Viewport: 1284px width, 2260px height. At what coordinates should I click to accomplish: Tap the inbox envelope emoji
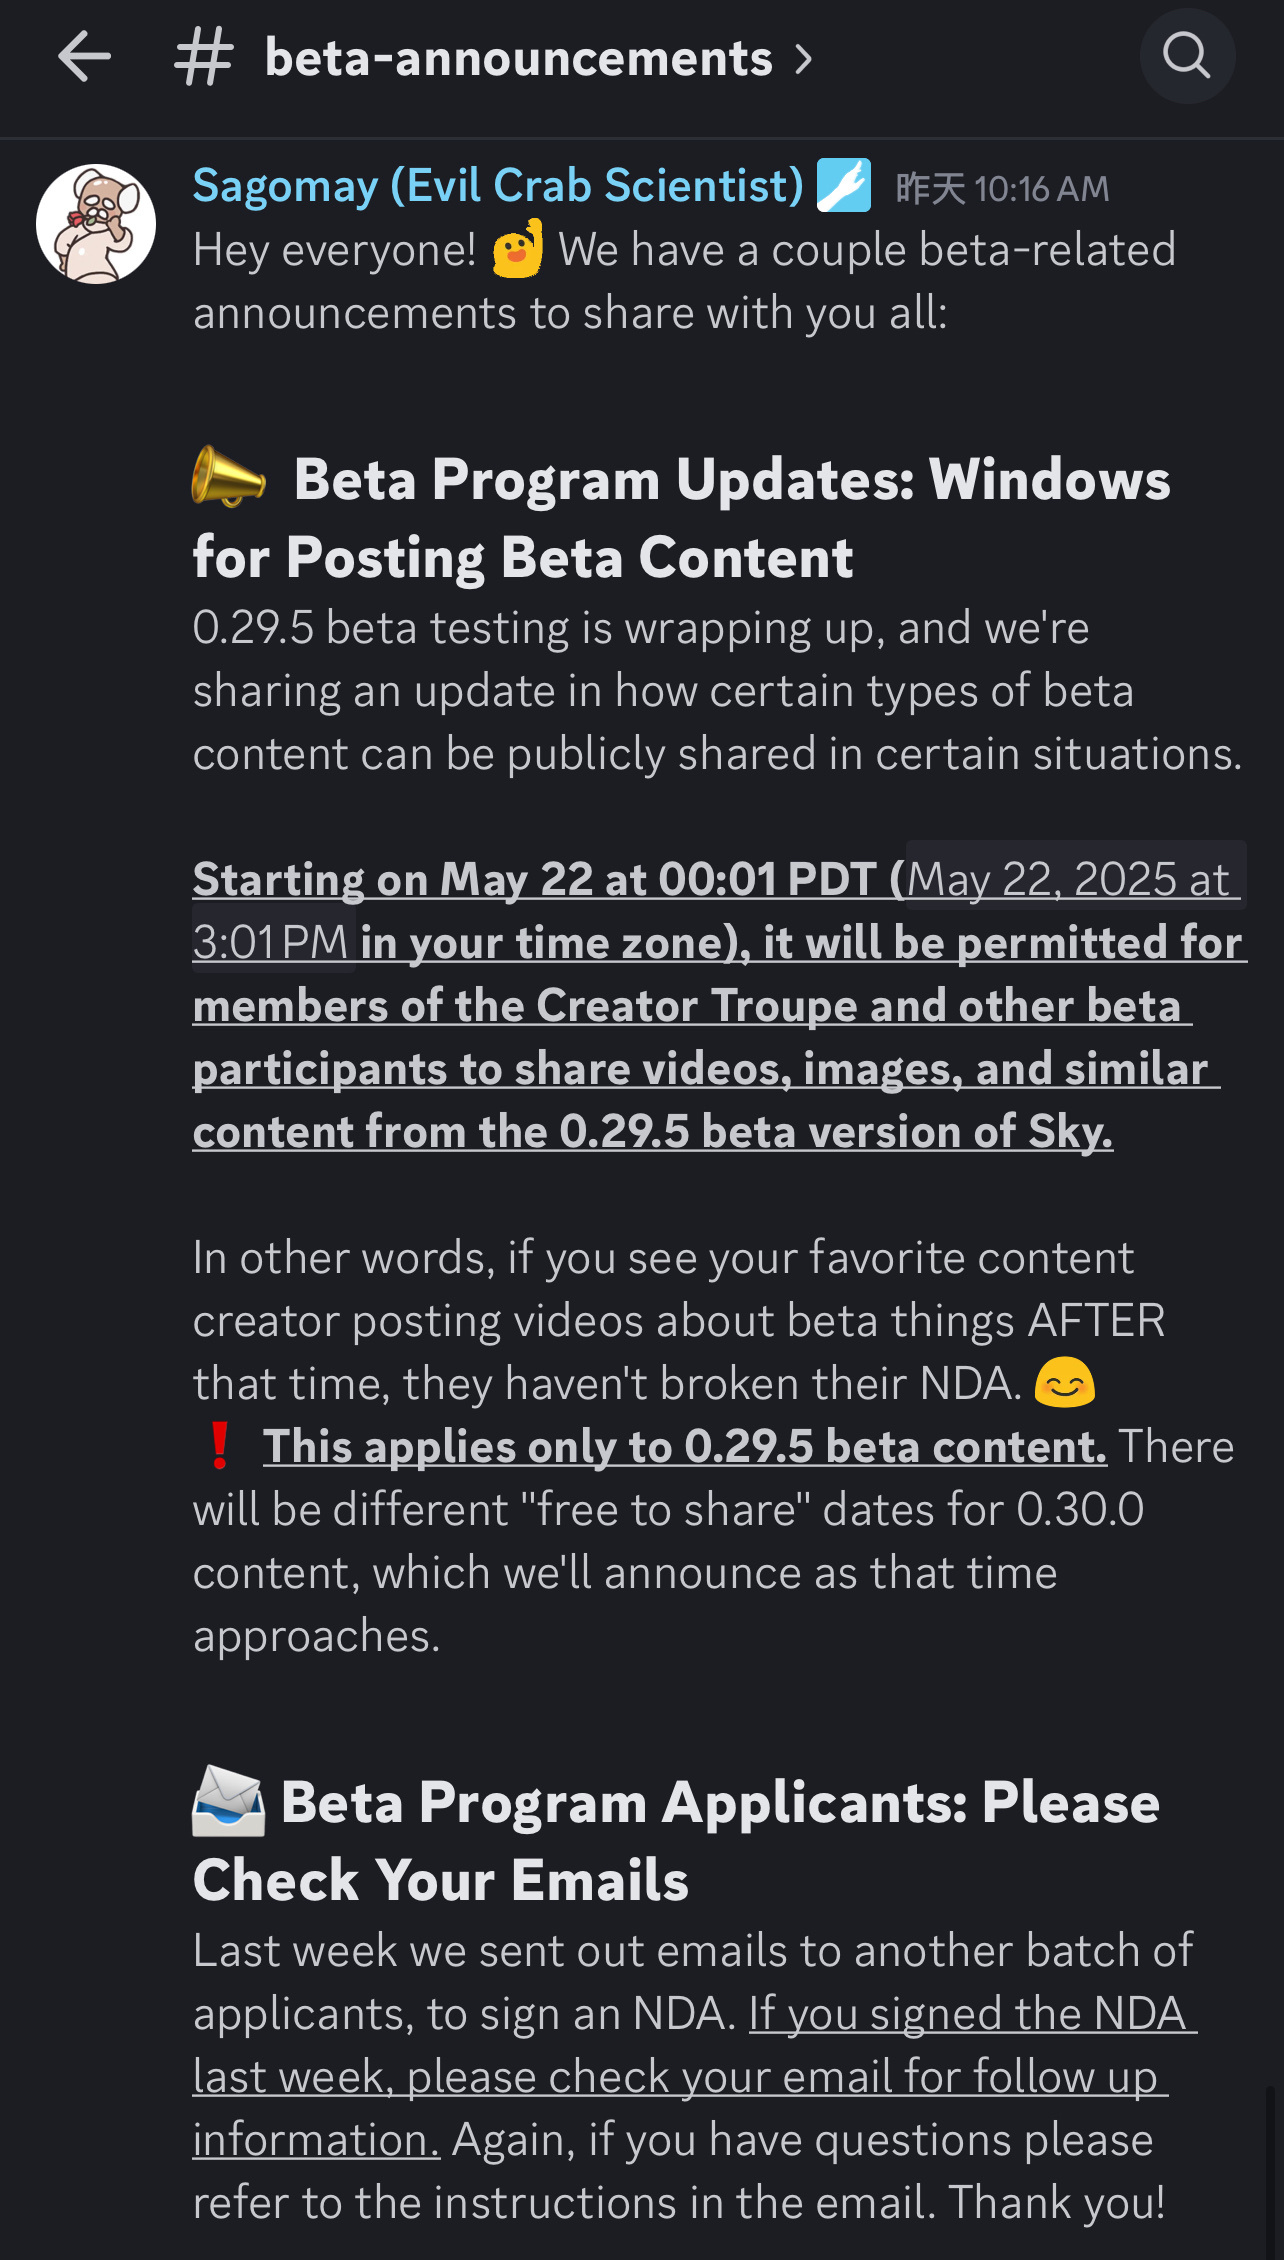tap(229, 1802)
